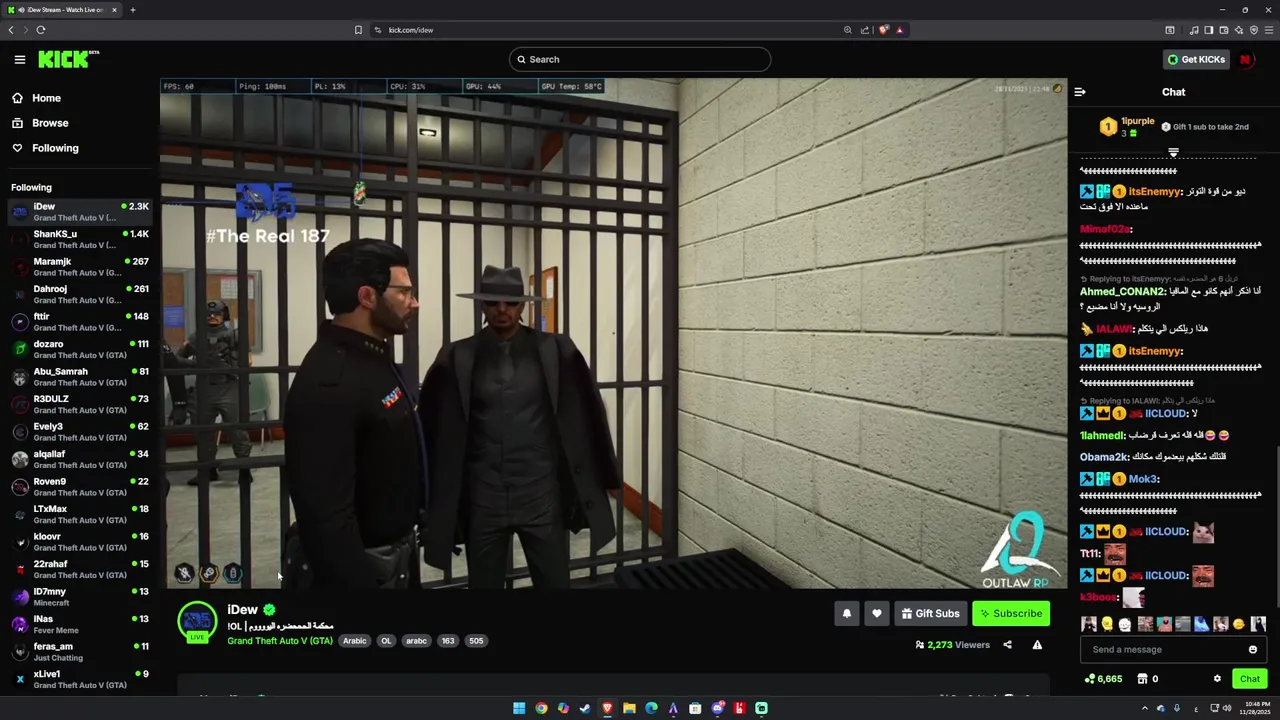The height and width of the screenshot is (720, 1280).
Task: Open Maramjk channel in following list
Action: 80,267
